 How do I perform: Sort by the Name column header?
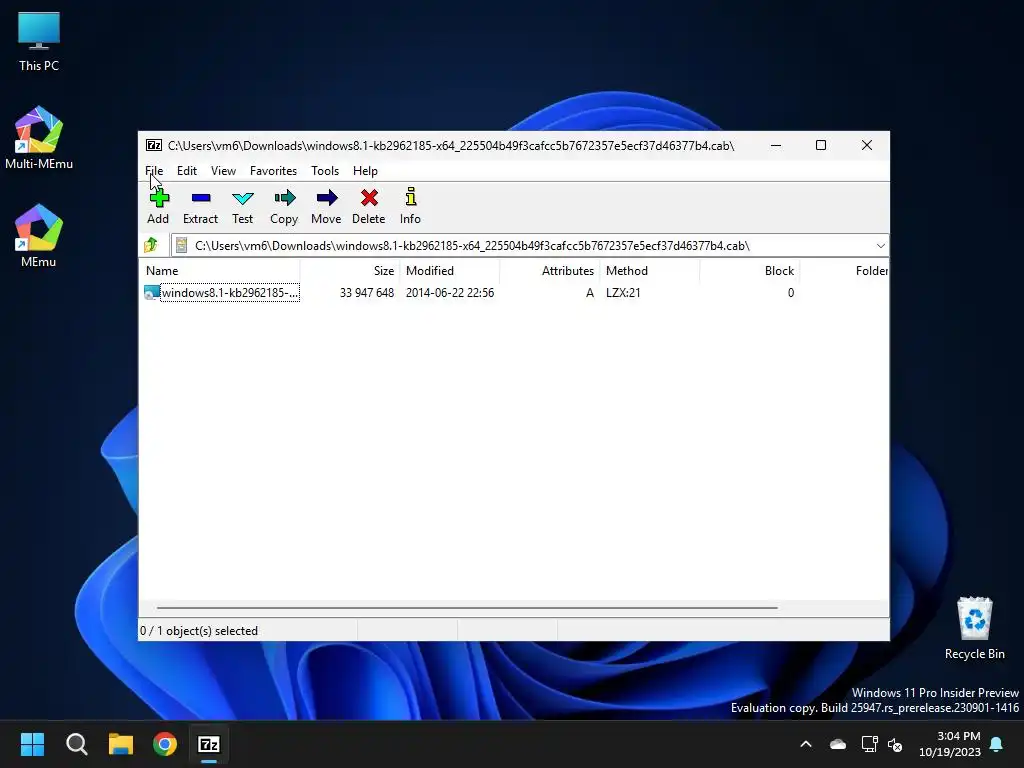pyautogui.click(x=220, y=270)
